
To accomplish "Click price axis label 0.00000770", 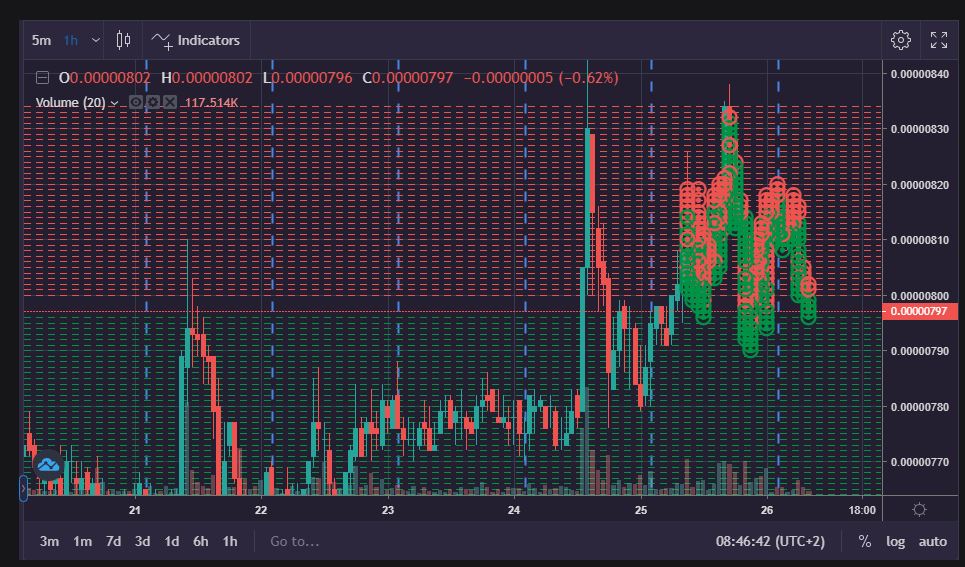I will tap(919, 462).
